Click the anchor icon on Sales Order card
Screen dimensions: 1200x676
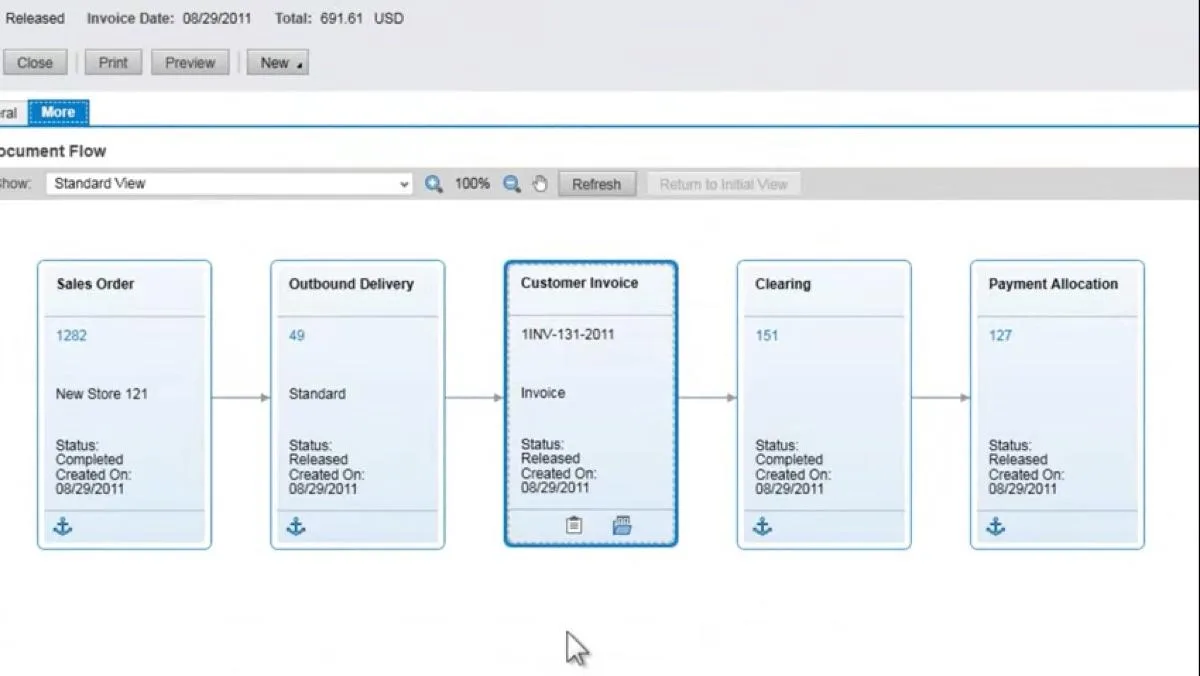[63, 527]
